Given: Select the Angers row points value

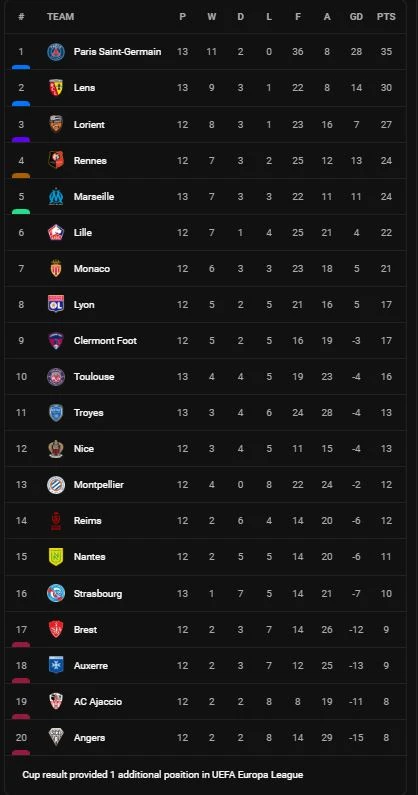Looking at the screenshot, I should (386, 738).
